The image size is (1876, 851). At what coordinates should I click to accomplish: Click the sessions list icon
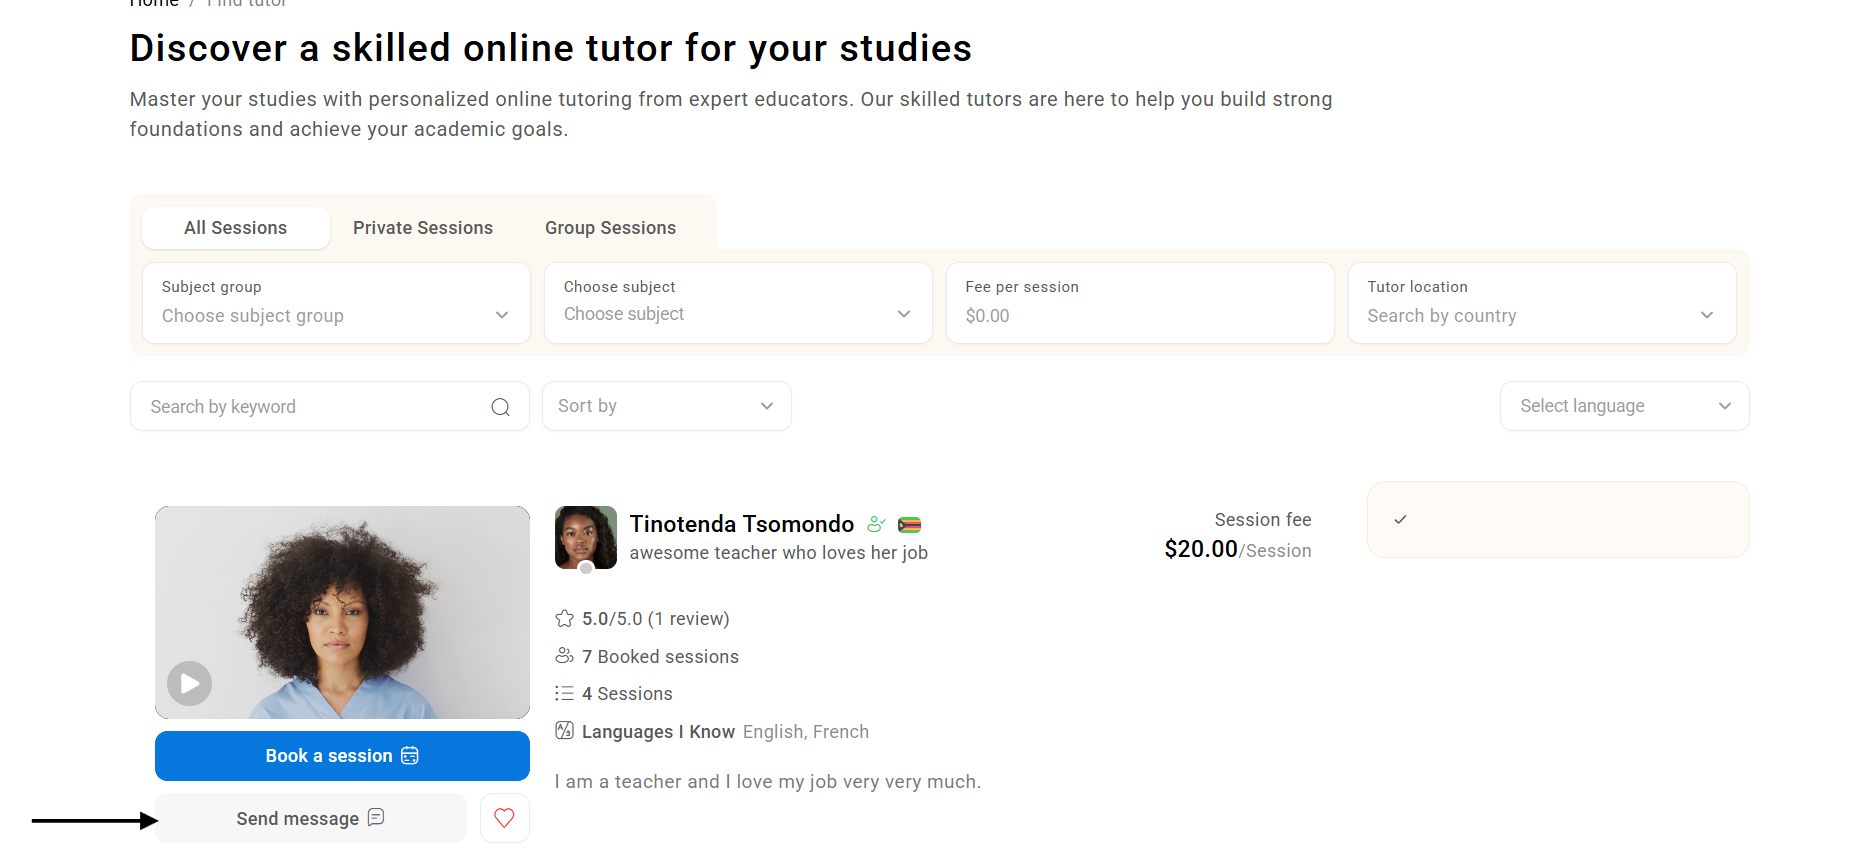click(564, 693)
